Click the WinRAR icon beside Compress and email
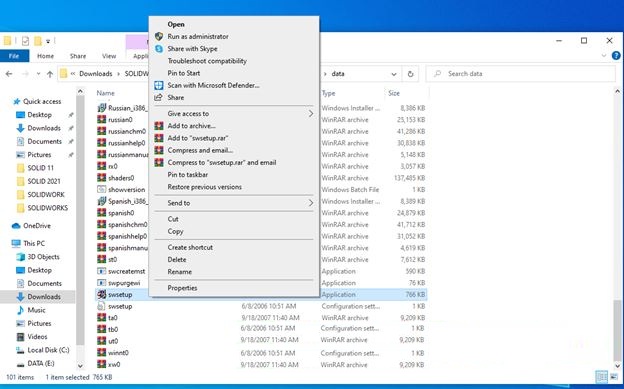Image resolution: width=624 pixels, height=389 pixels. coord(159,150)
